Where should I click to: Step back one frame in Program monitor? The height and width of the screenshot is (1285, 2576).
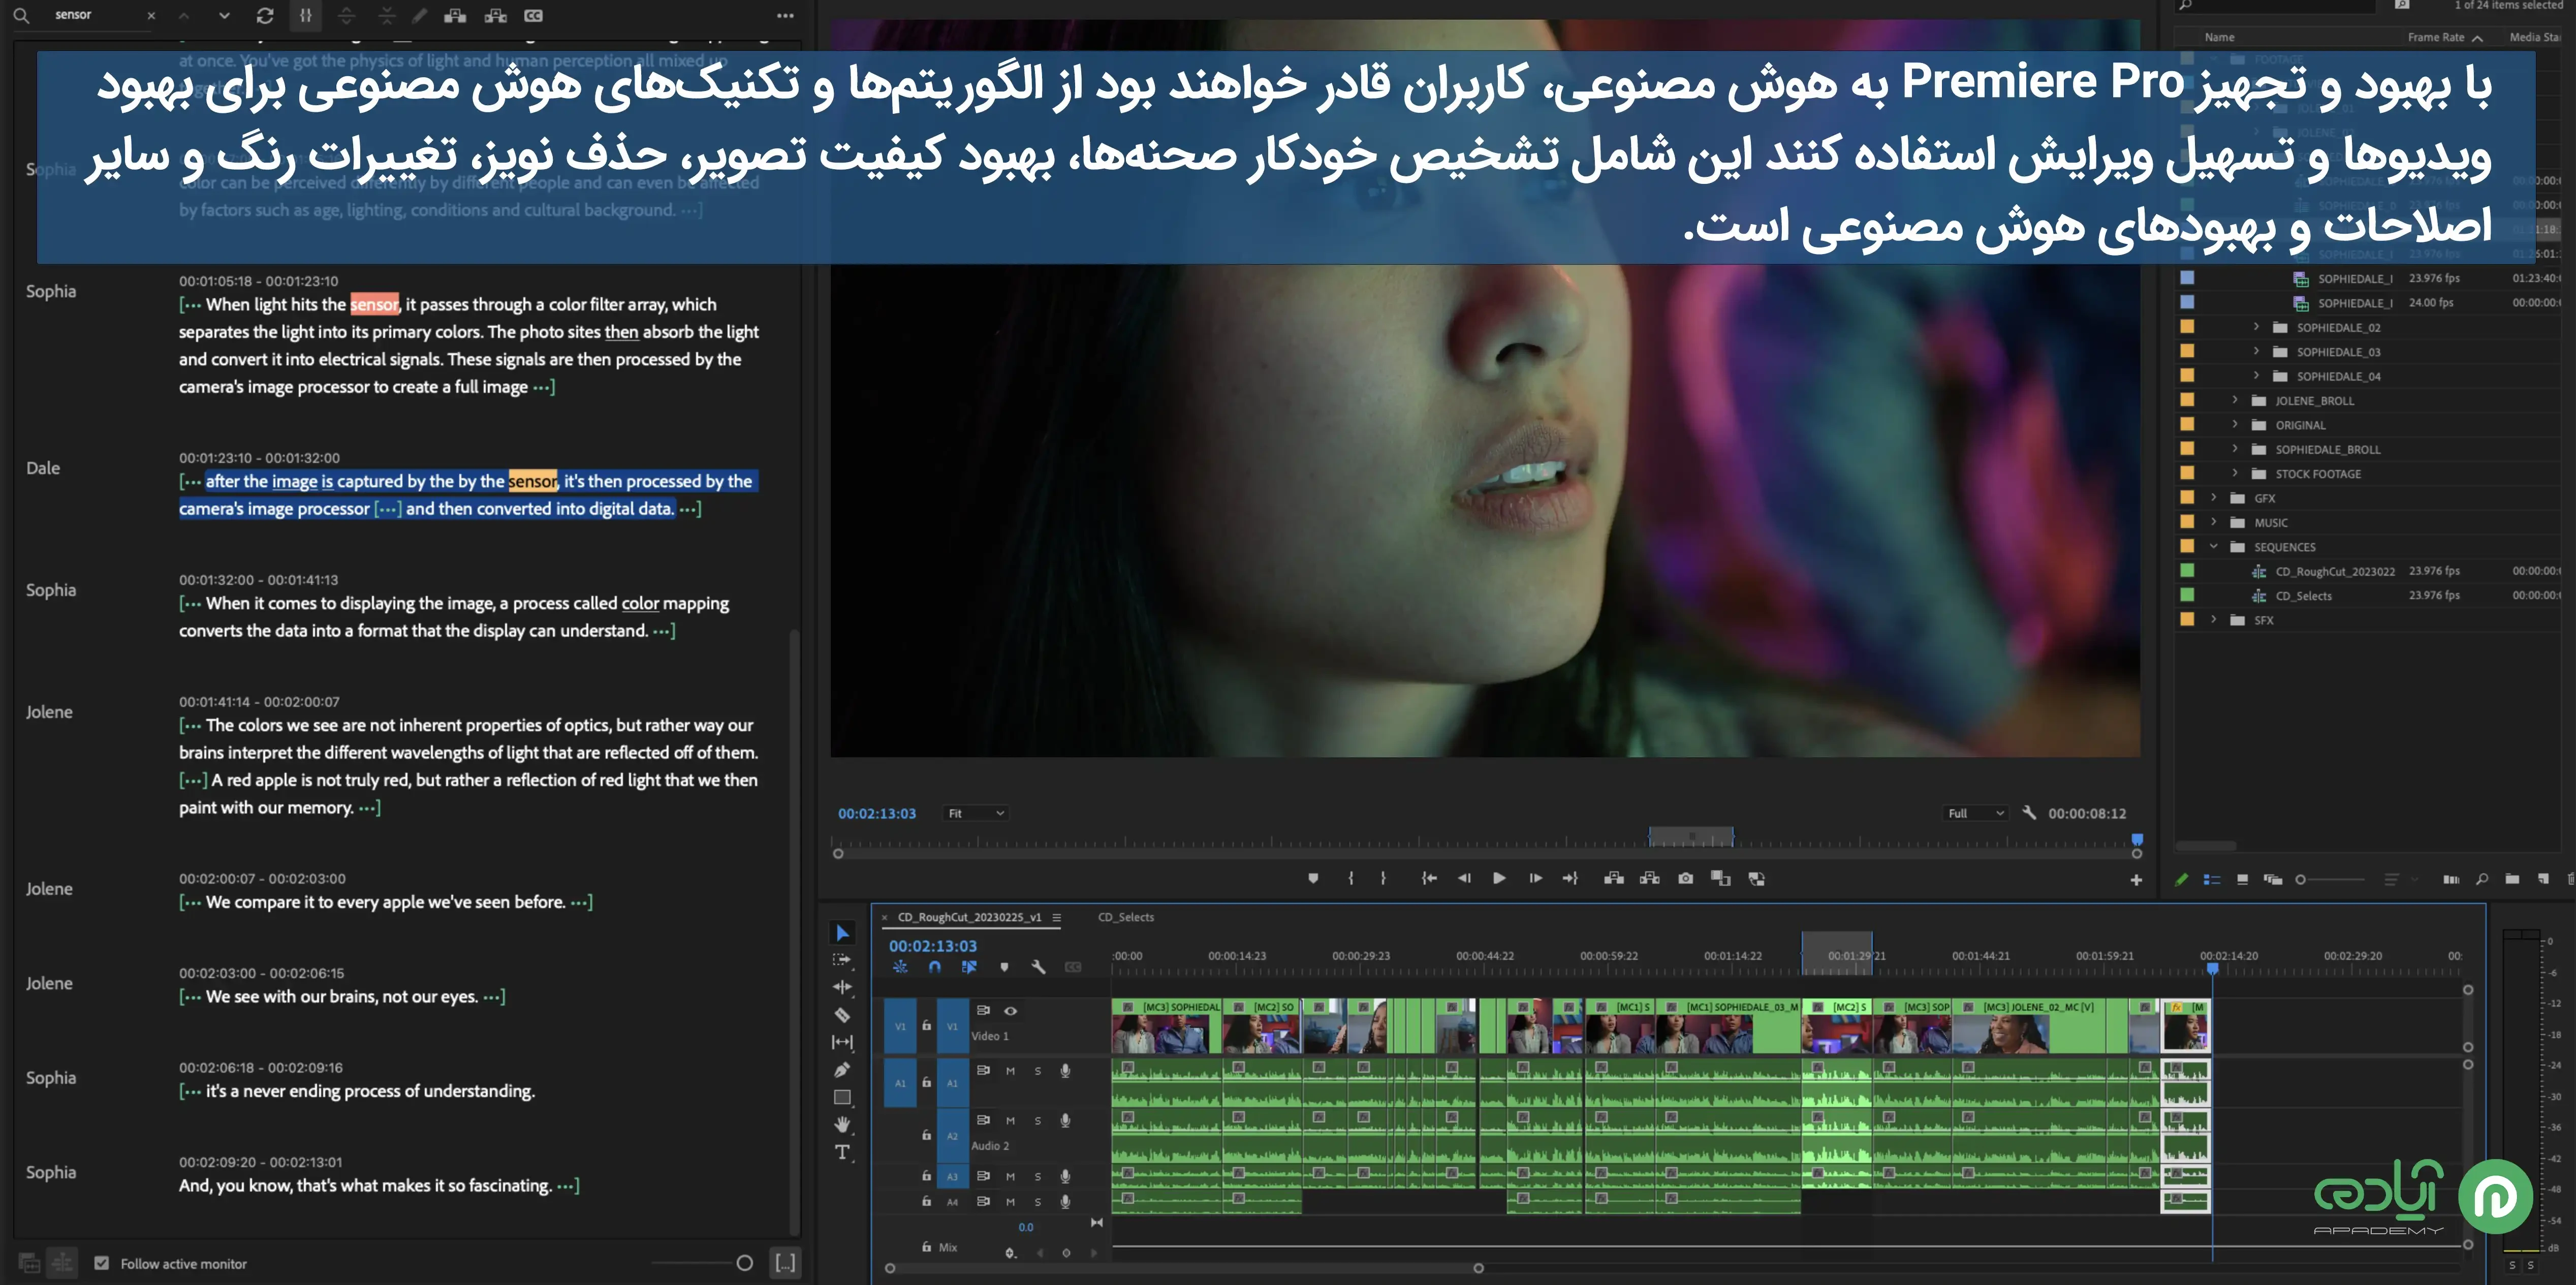click(1464, 878)
